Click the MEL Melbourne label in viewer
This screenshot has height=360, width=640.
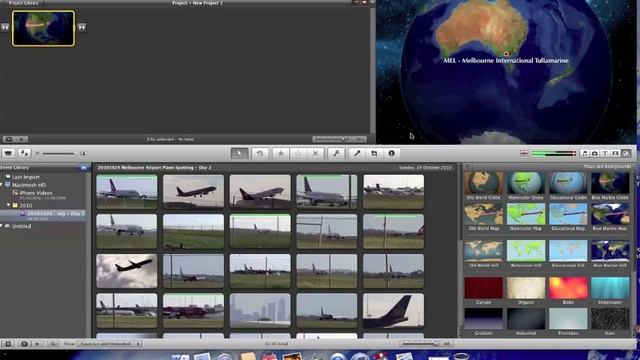(x=506, y=60)
